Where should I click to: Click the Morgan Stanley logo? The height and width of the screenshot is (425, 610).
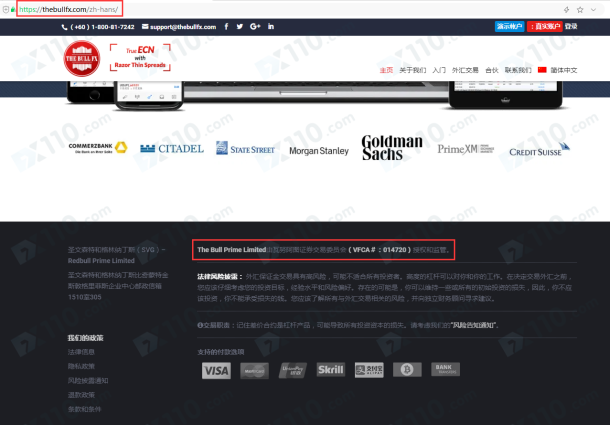(x=319, y=151)
